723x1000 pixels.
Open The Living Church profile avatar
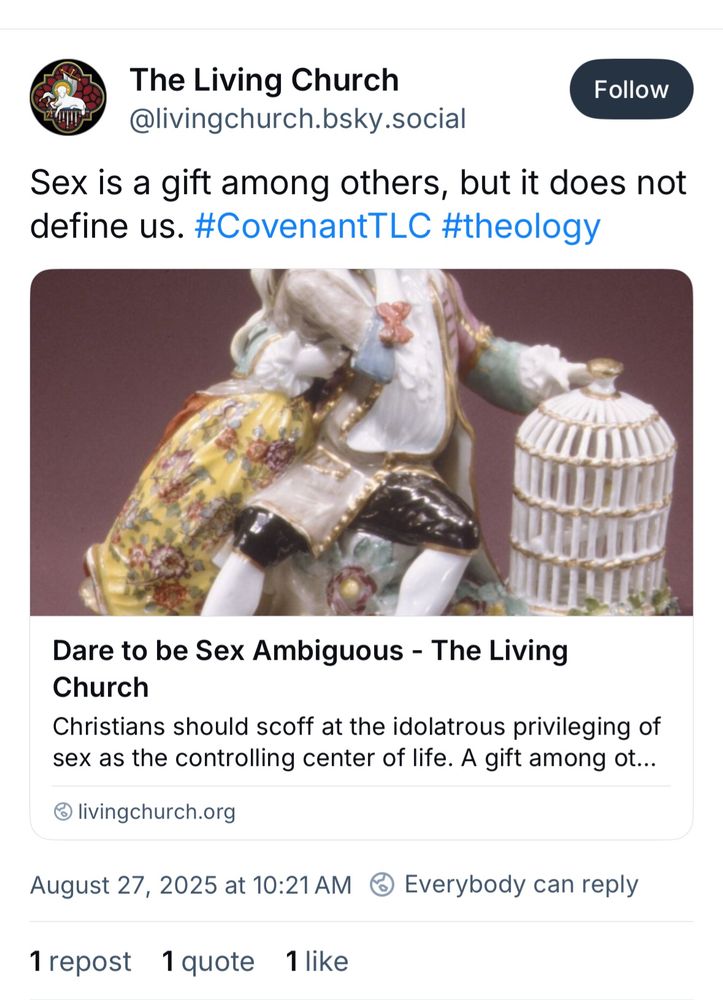68,97
